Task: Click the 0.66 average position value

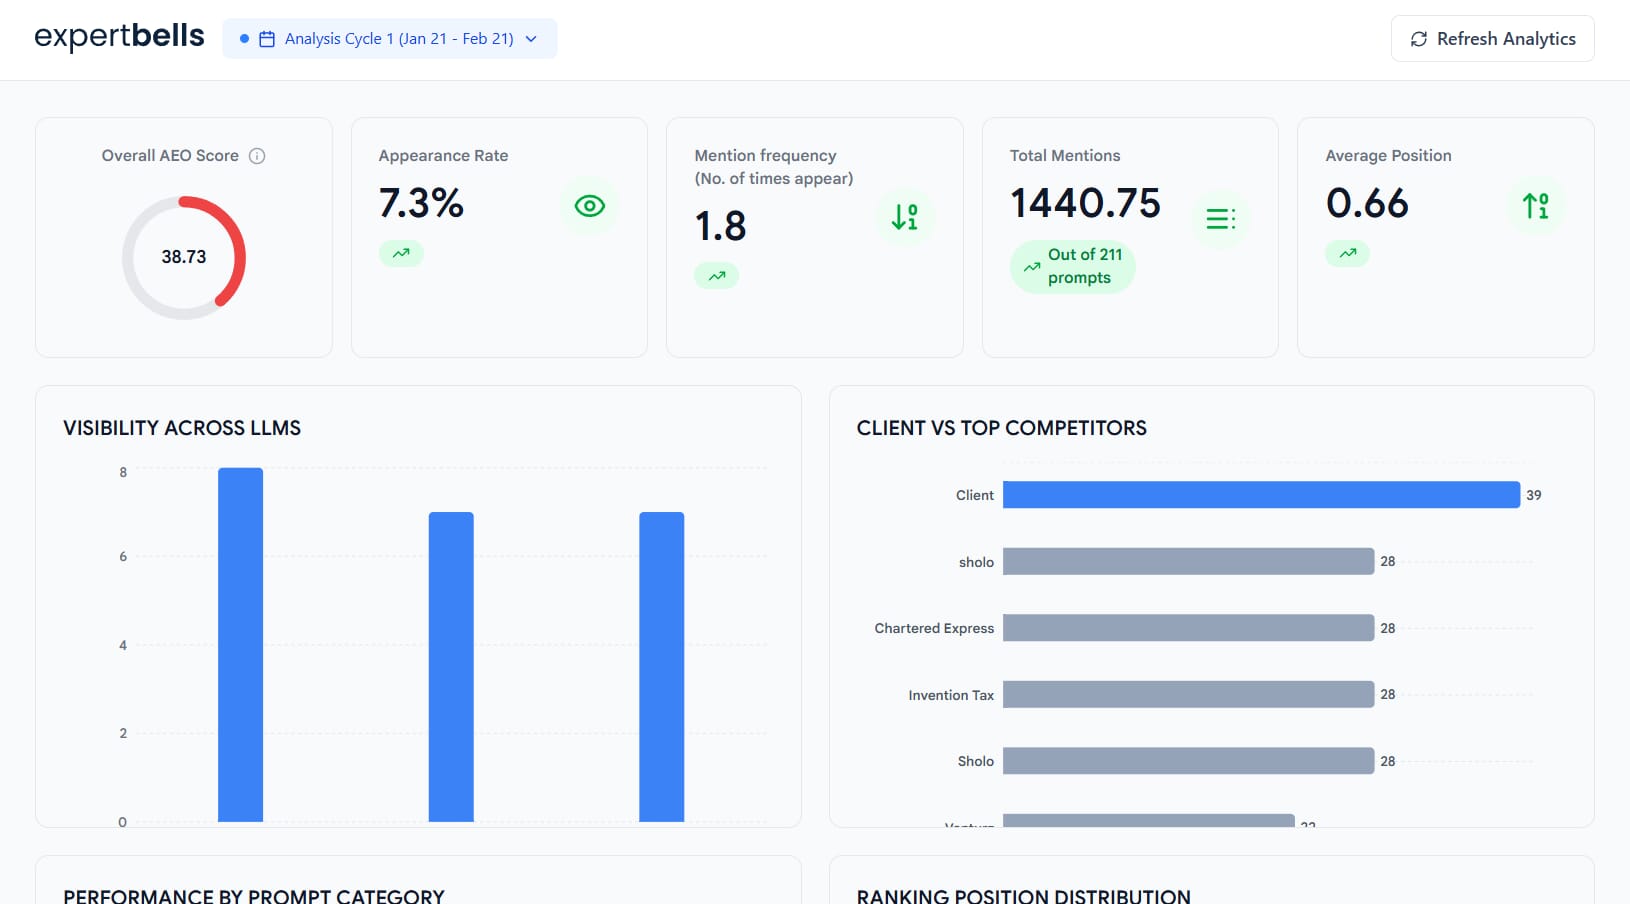Action: 1368,203
